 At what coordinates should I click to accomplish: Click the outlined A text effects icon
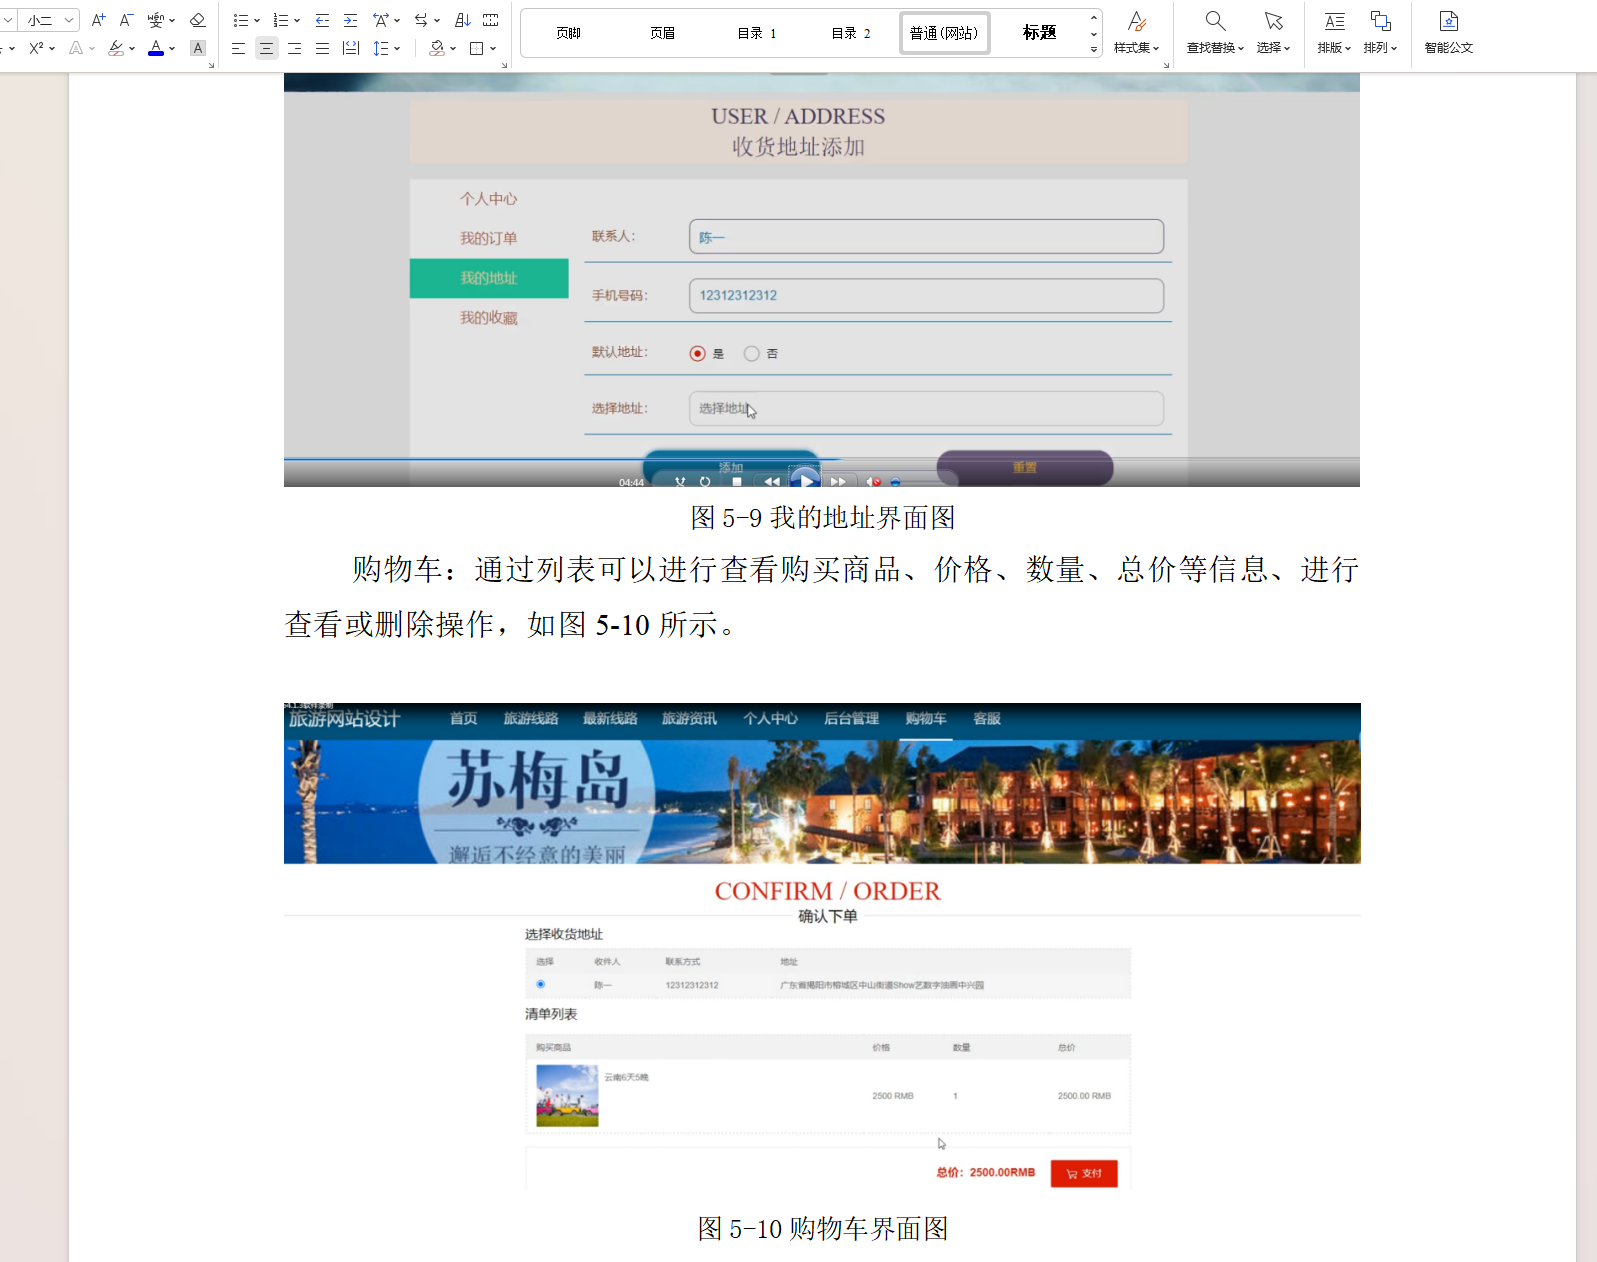point(76,48)
